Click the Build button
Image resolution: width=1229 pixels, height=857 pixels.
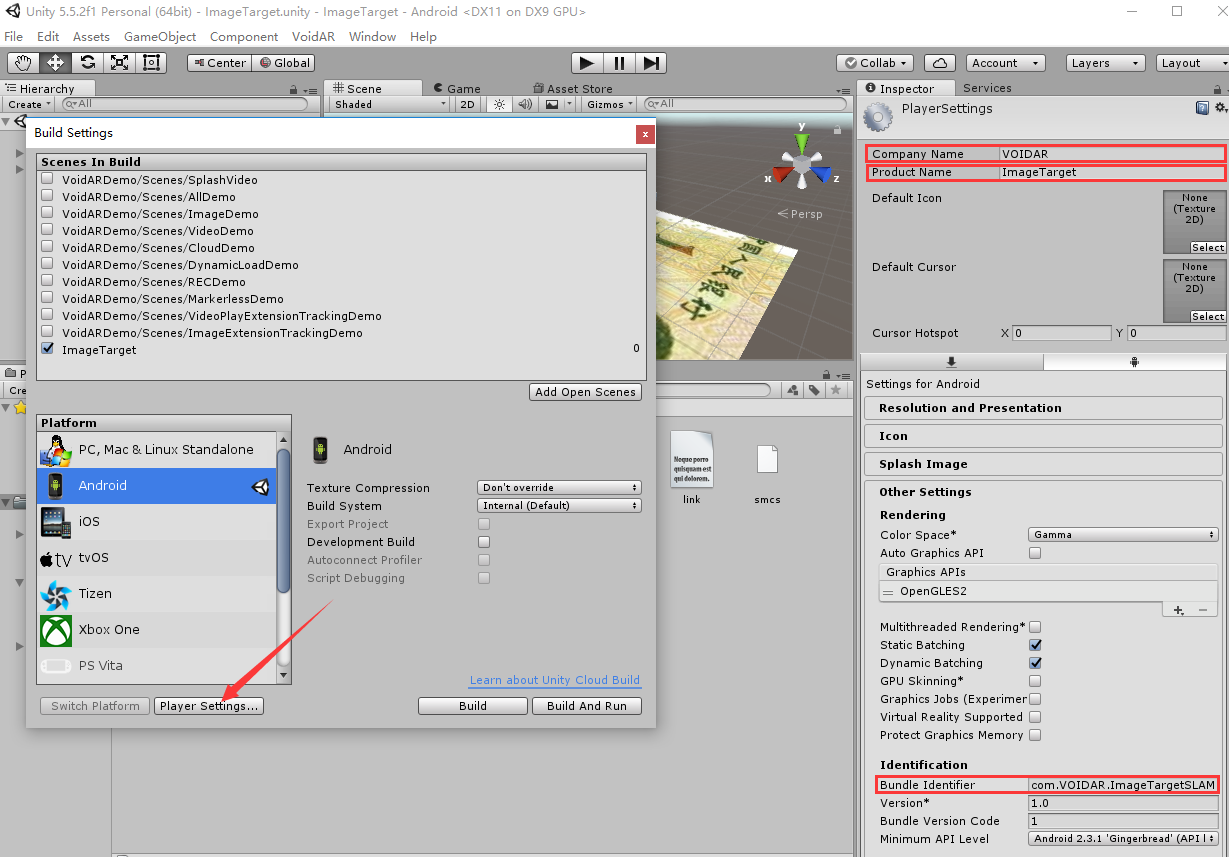pos(473,706)
